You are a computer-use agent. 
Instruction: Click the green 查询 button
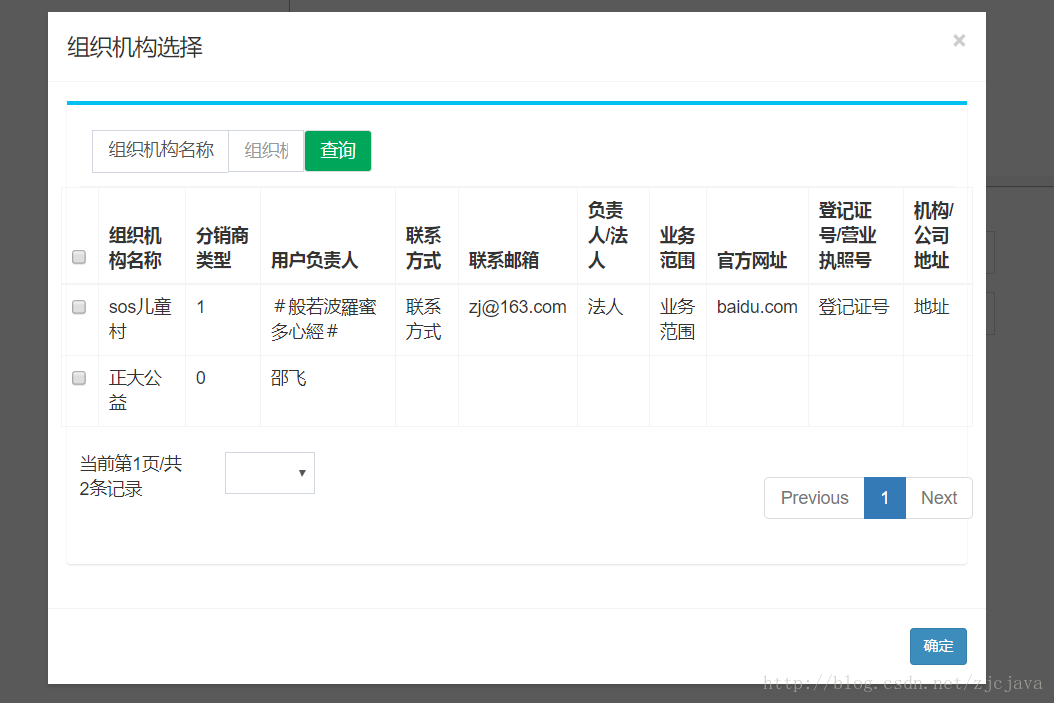coord(338,151)
